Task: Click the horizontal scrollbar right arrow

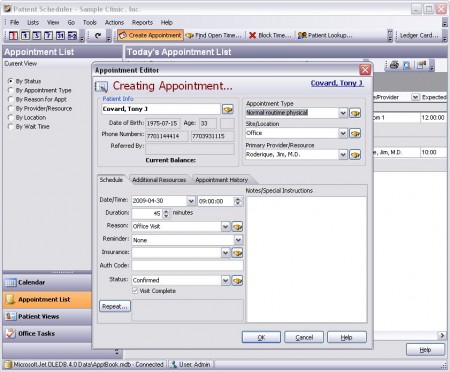Action: pos(442,335)
